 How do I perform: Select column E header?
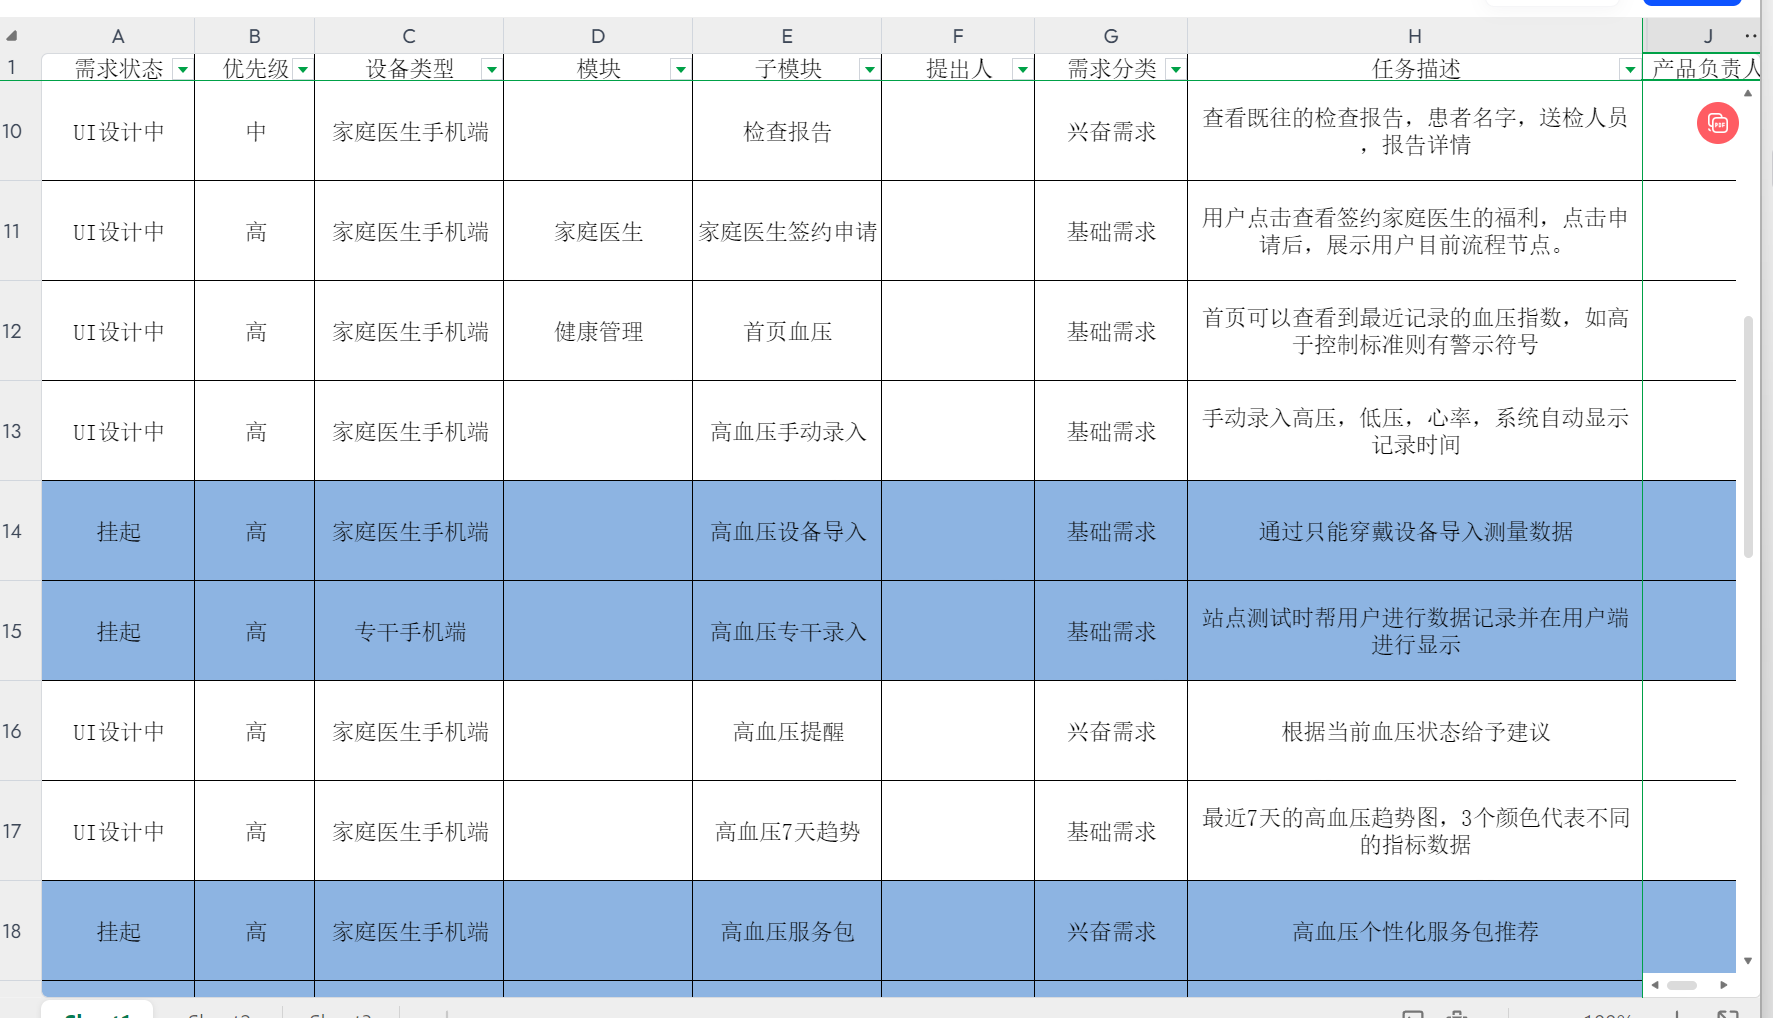pyautogui.click(x=787, y=36)
